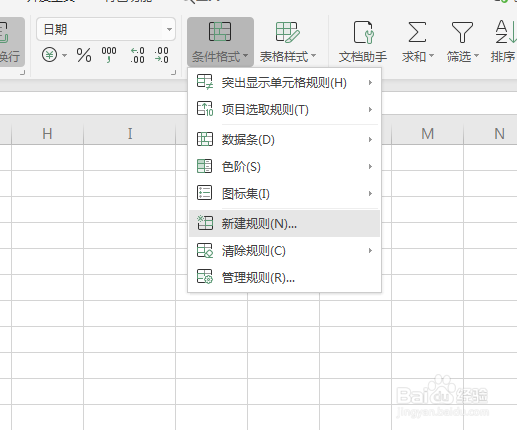Open 色阶(S) submenu
This screenshot has width=517, height=430.
click(x=285, y=166)
